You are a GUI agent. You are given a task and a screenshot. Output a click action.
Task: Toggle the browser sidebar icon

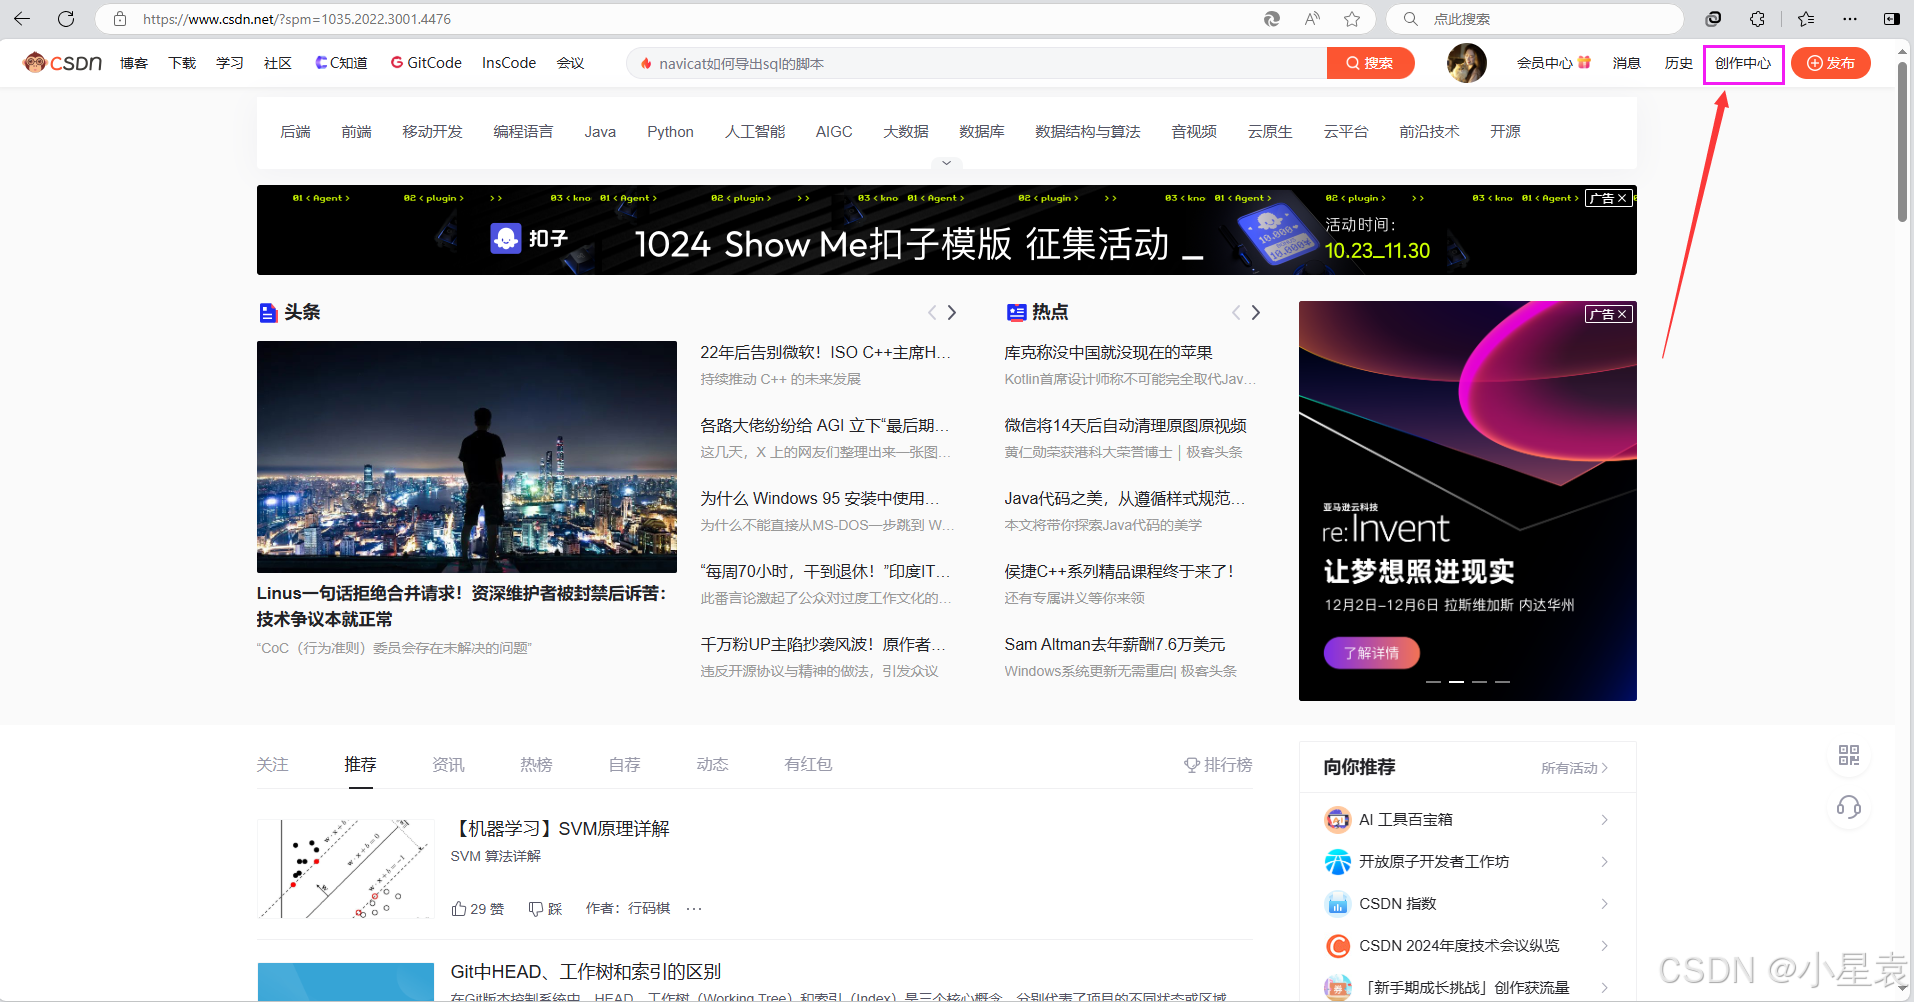[x=1891, y=19]
